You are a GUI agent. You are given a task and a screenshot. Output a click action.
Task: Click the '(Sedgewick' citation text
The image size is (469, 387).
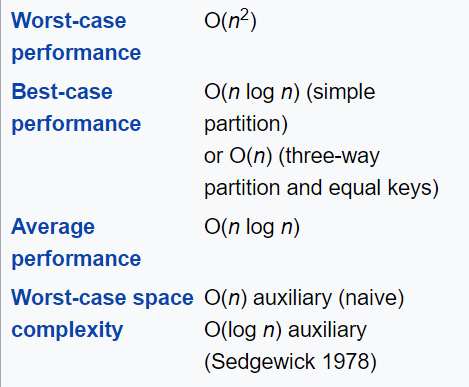pos(260,362)
